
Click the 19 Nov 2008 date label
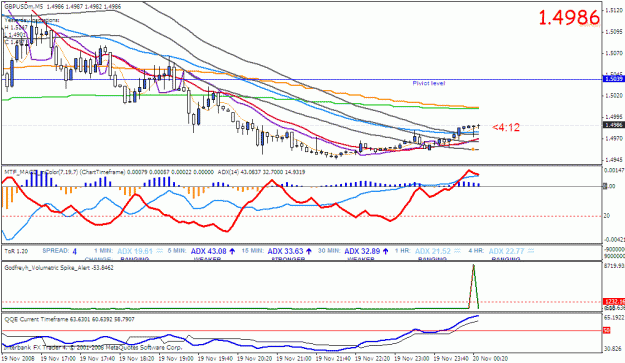pyautogui.click(x=18, y=358)
